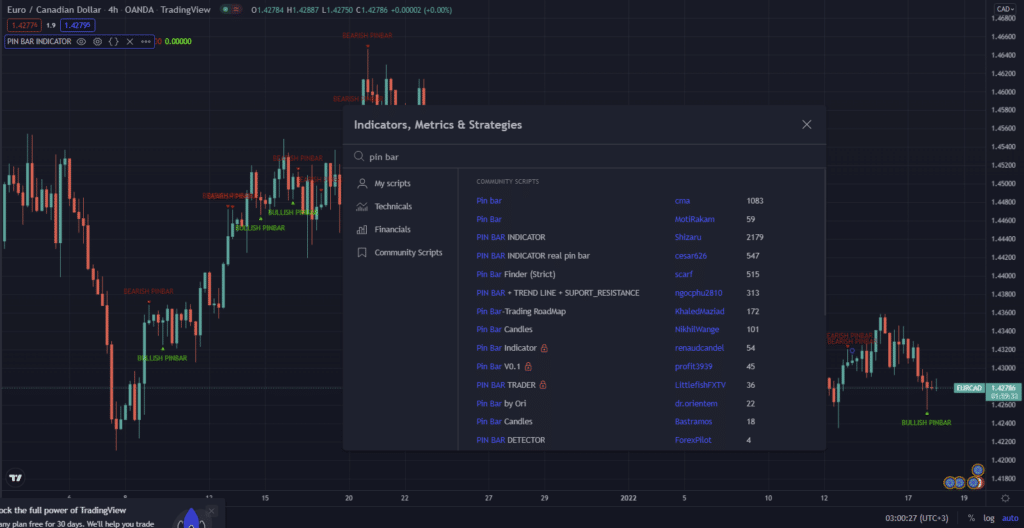Viewport: 1024px width, 528px height.
Task: Open the Community Scripts category
Action: coord(407,253)
